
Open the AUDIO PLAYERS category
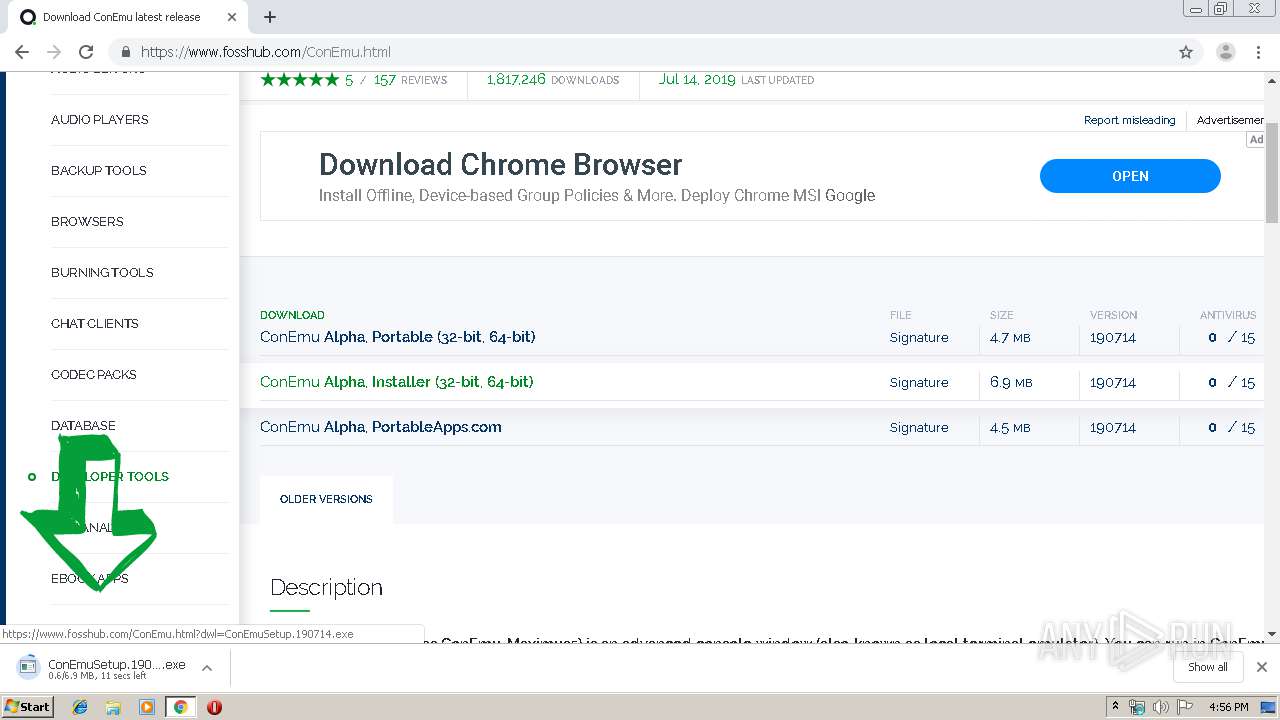tap(100, 119)
